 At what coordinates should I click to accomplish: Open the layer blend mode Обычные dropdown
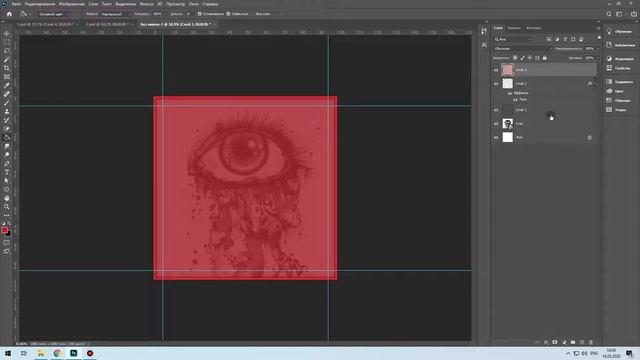(522, 49)
